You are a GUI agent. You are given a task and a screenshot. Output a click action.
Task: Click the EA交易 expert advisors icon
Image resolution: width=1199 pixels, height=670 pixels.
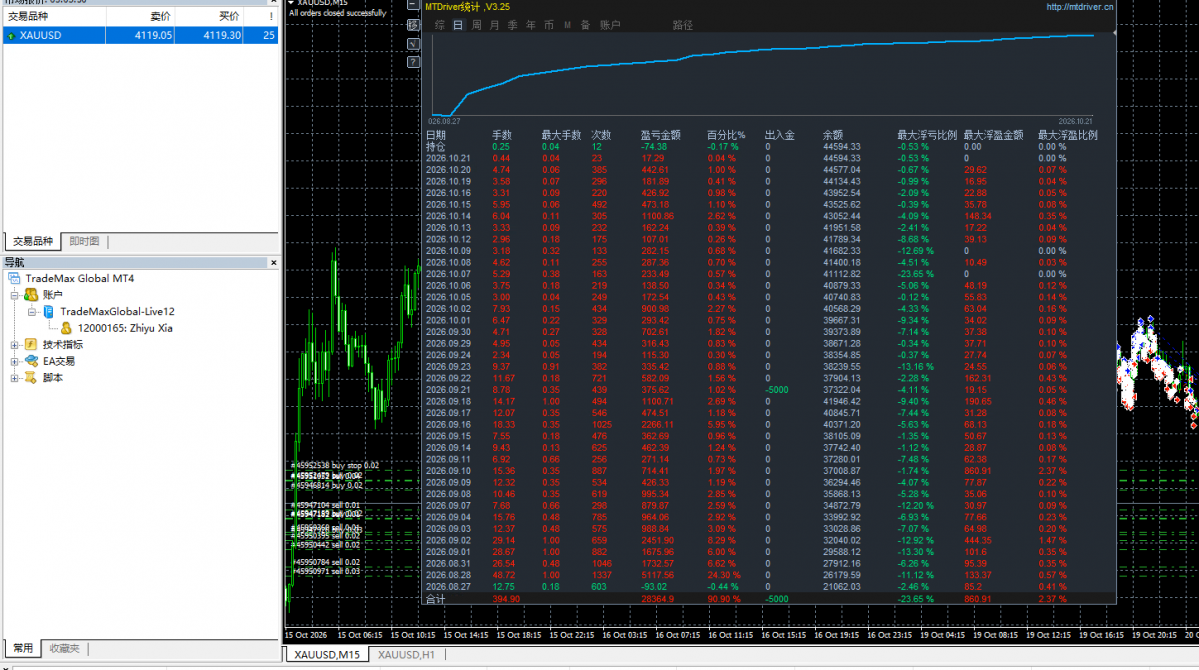tap(31, 361)
